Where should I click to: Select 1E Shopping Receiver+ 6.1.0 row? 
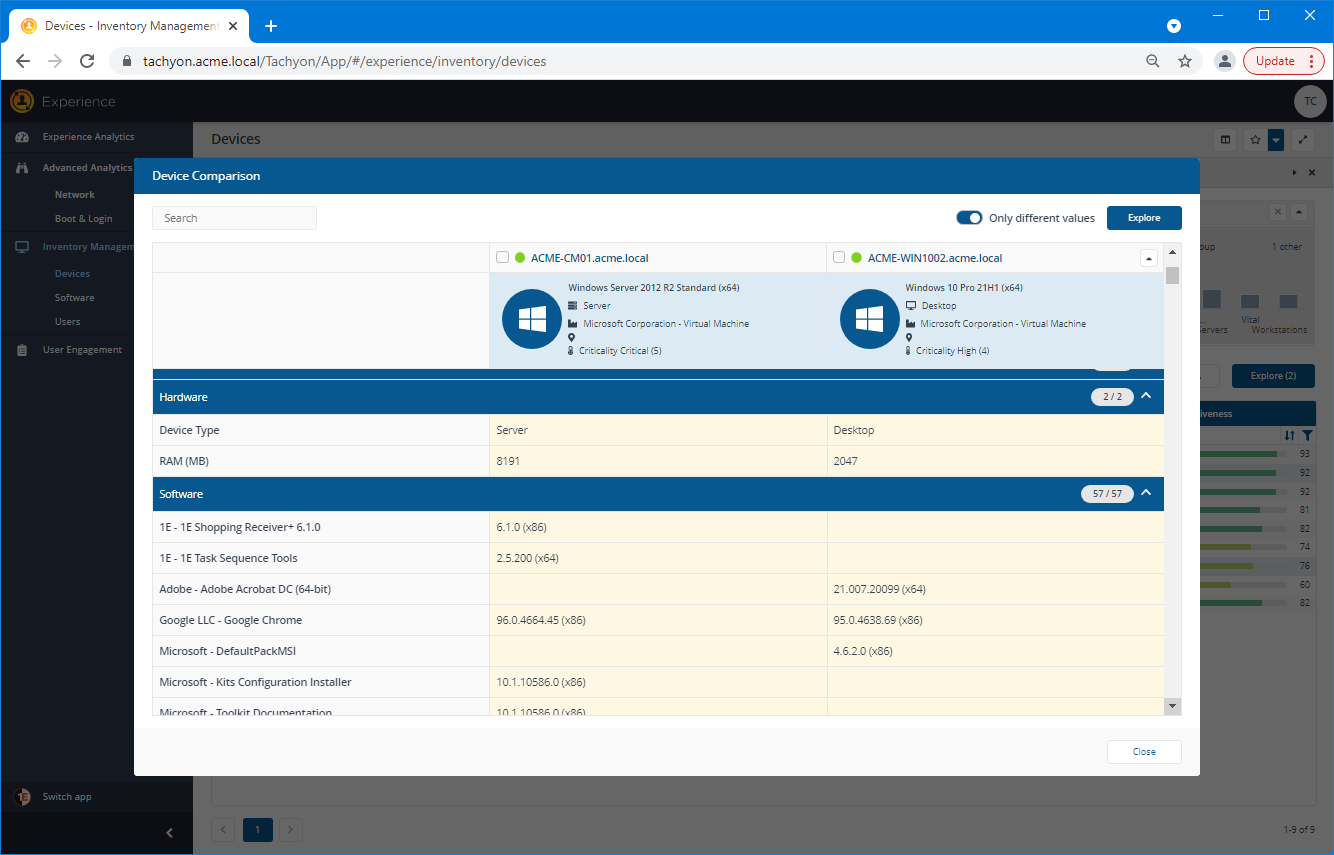tap(658, 527)
